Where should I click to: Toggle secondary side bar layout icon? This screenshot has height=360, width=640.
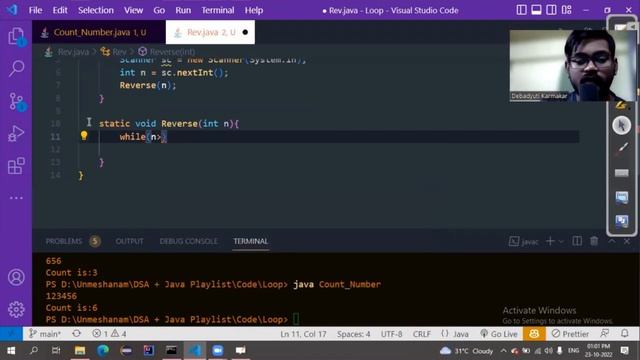point(551,10)
